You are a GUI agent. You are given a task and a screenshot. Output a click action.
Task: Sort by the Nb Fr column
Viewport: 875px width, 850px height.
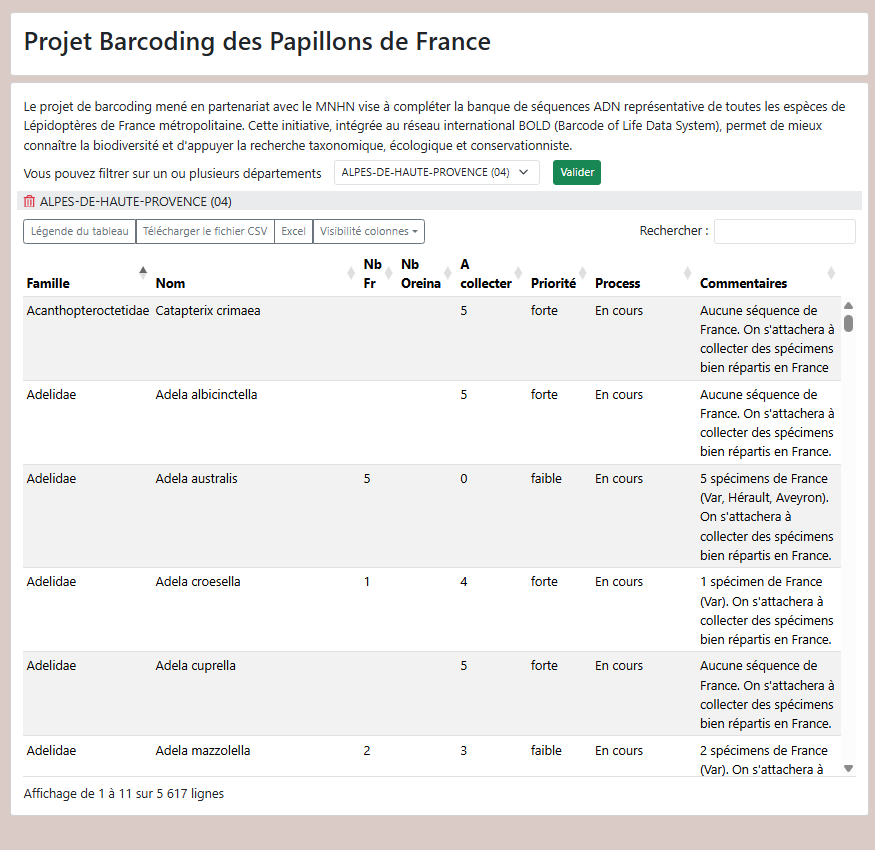click(378, 273)
